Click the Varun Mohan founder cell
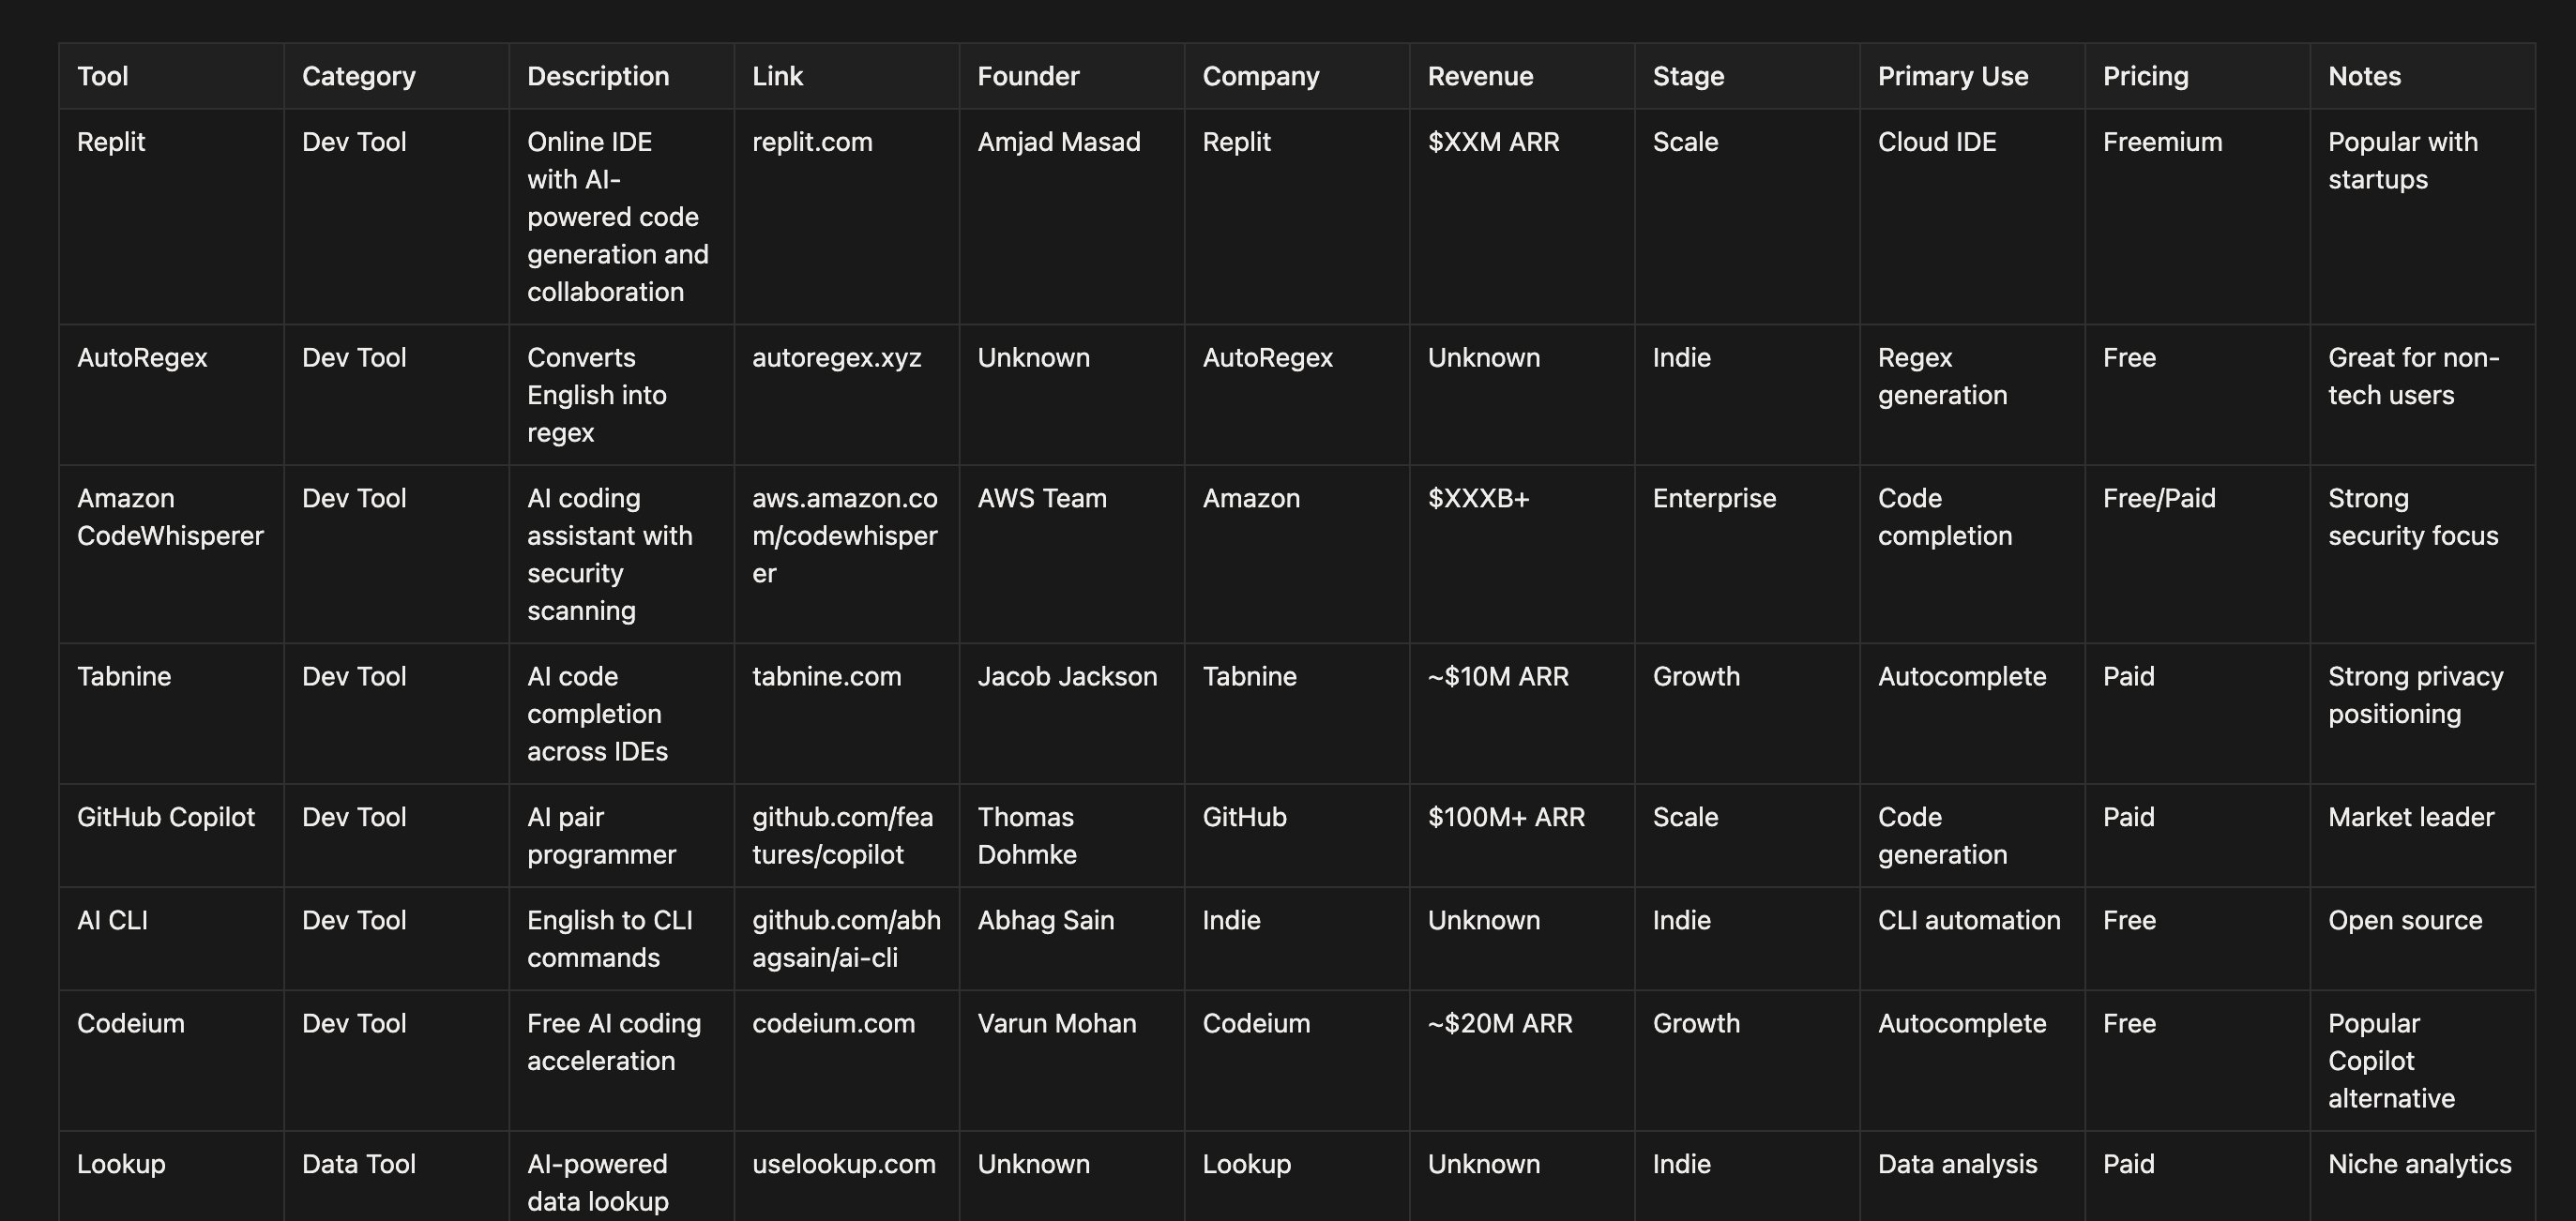2576x1221 pixels. [1056, 1024]
